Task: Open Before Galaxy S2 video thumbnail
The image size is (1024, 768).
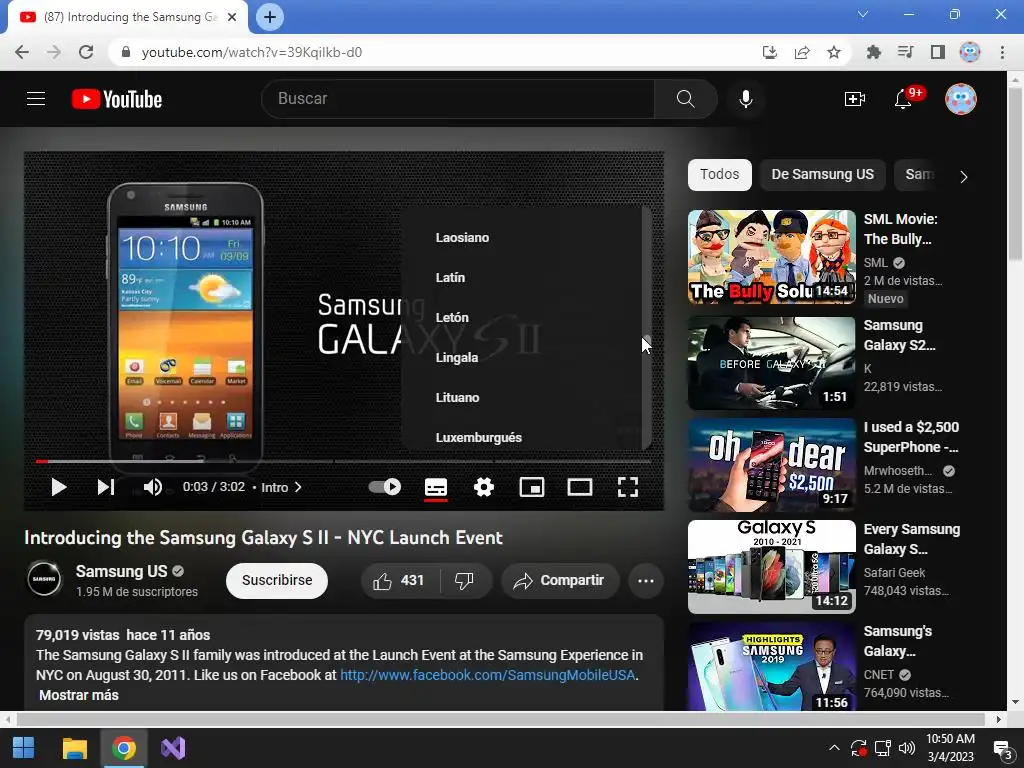Action: pos(771,363)
